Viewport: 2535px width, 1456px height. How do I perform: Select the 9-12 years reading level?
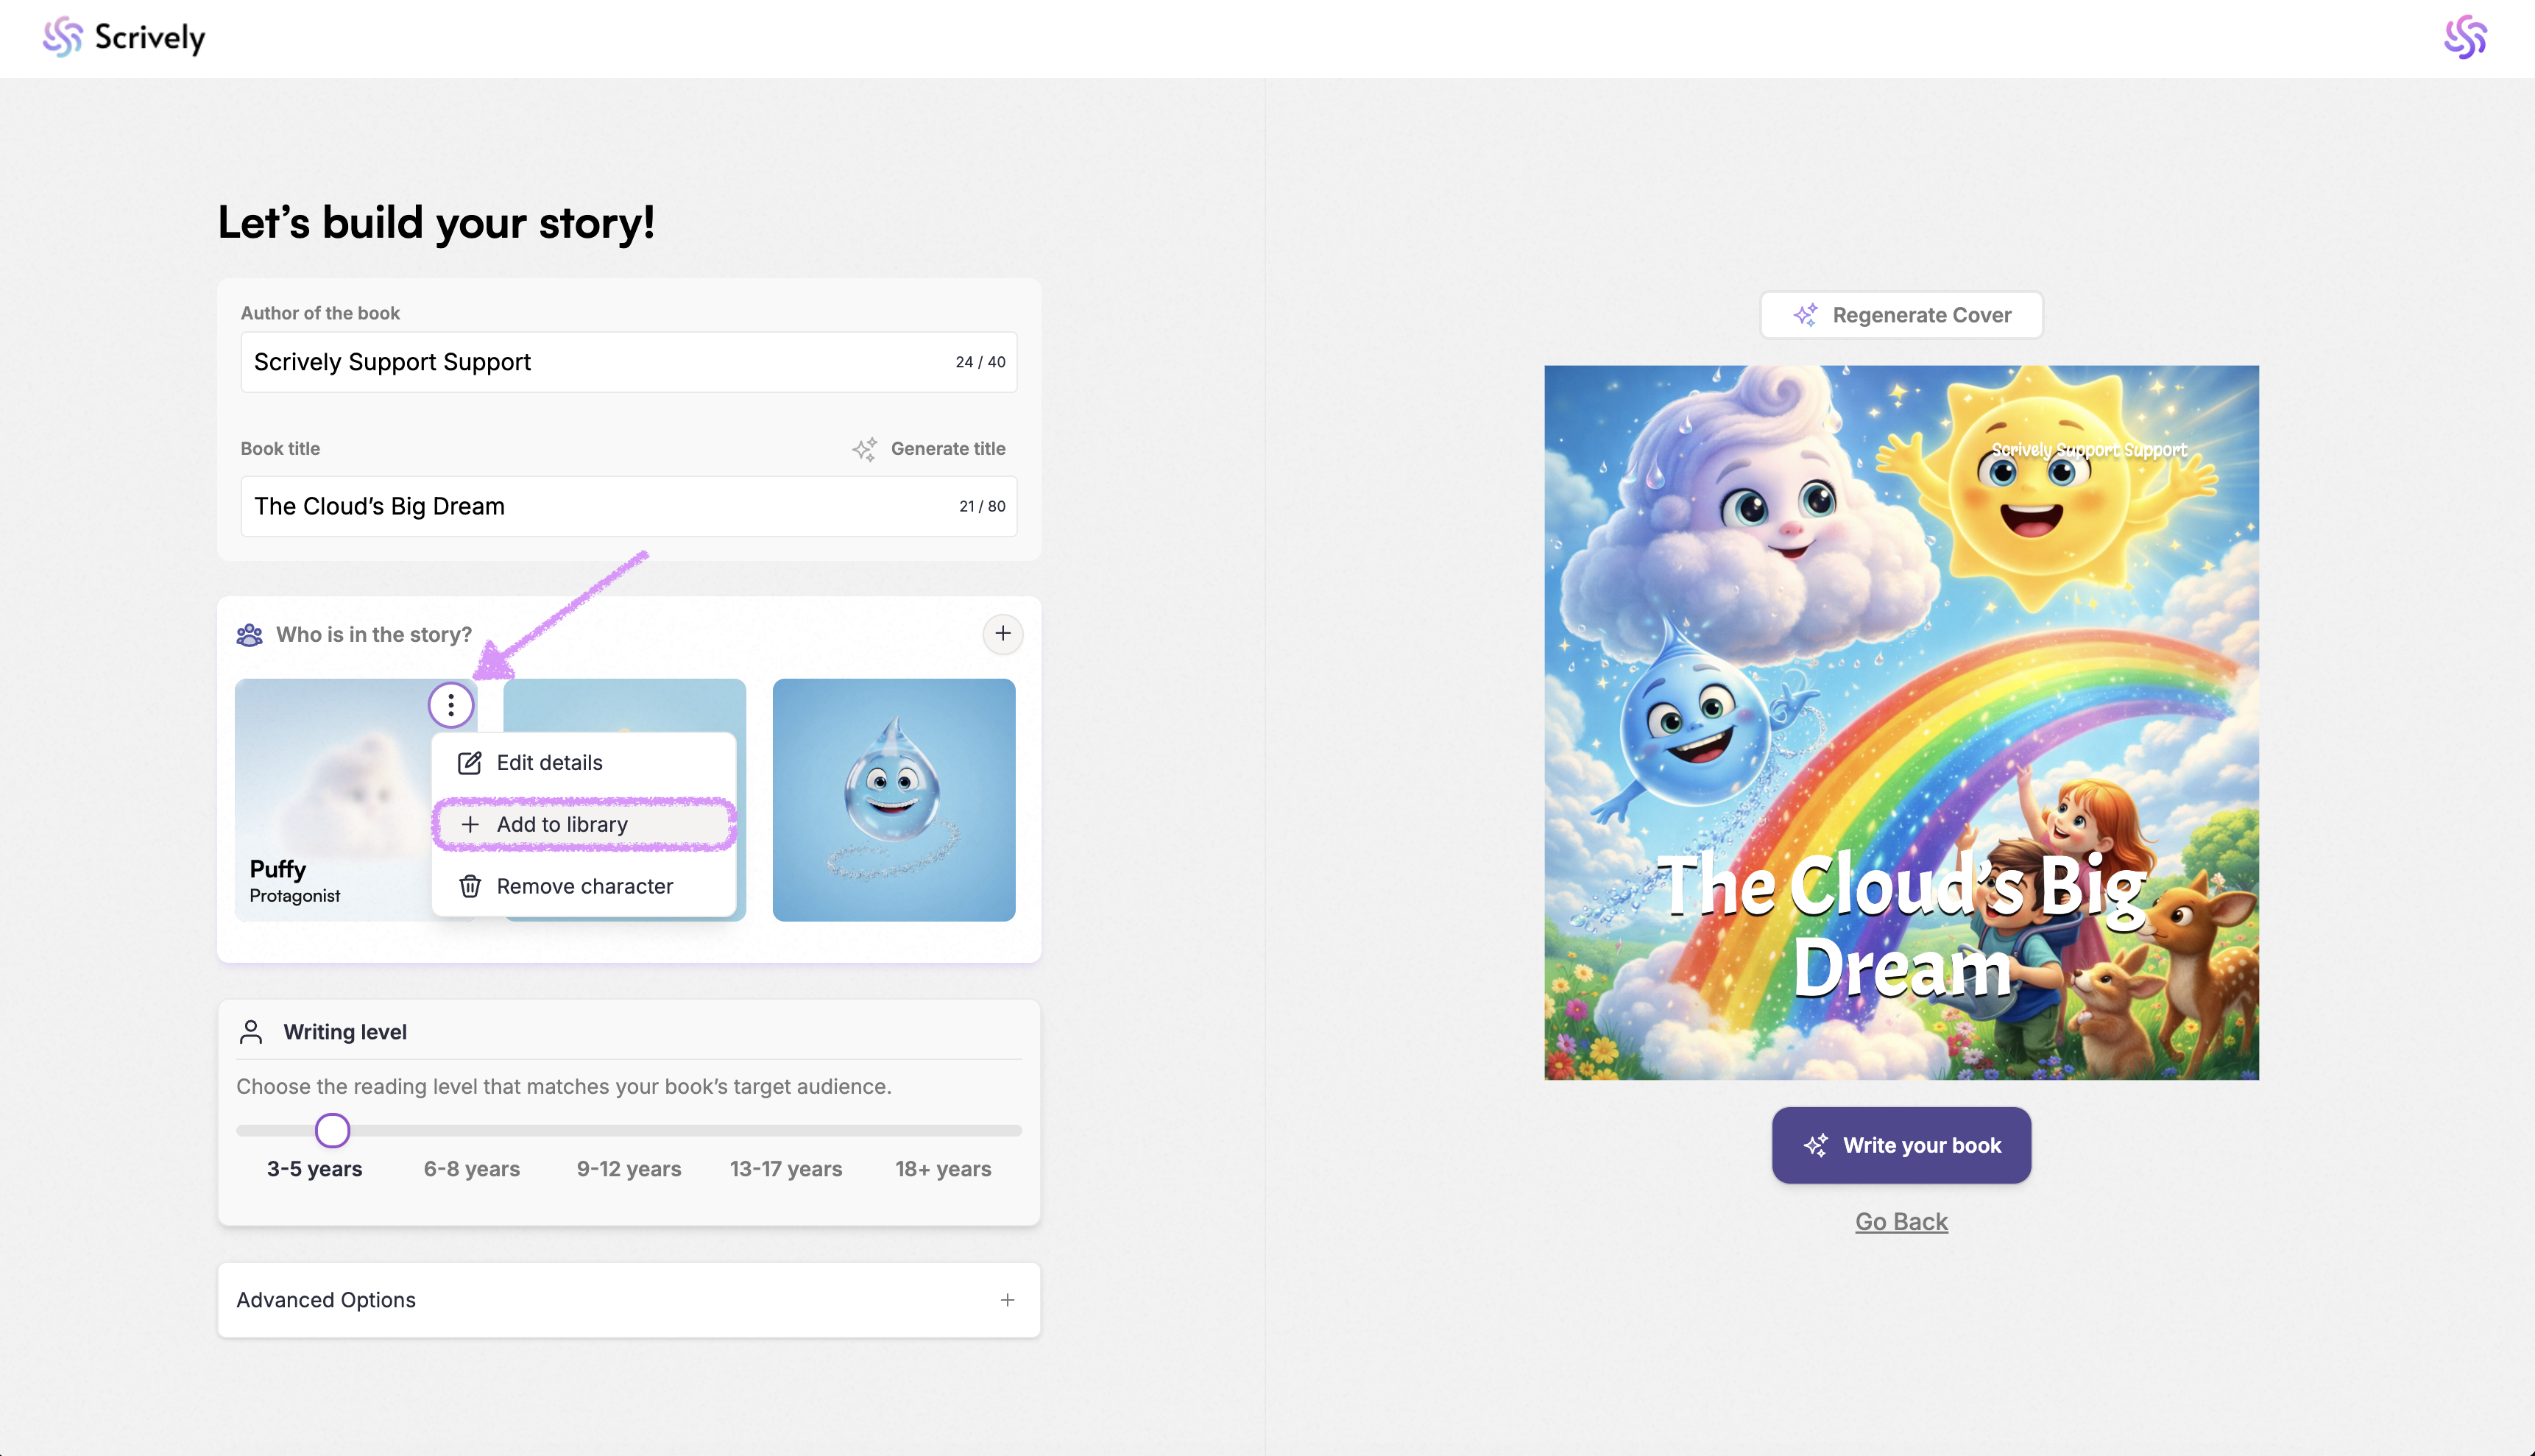629,1168
